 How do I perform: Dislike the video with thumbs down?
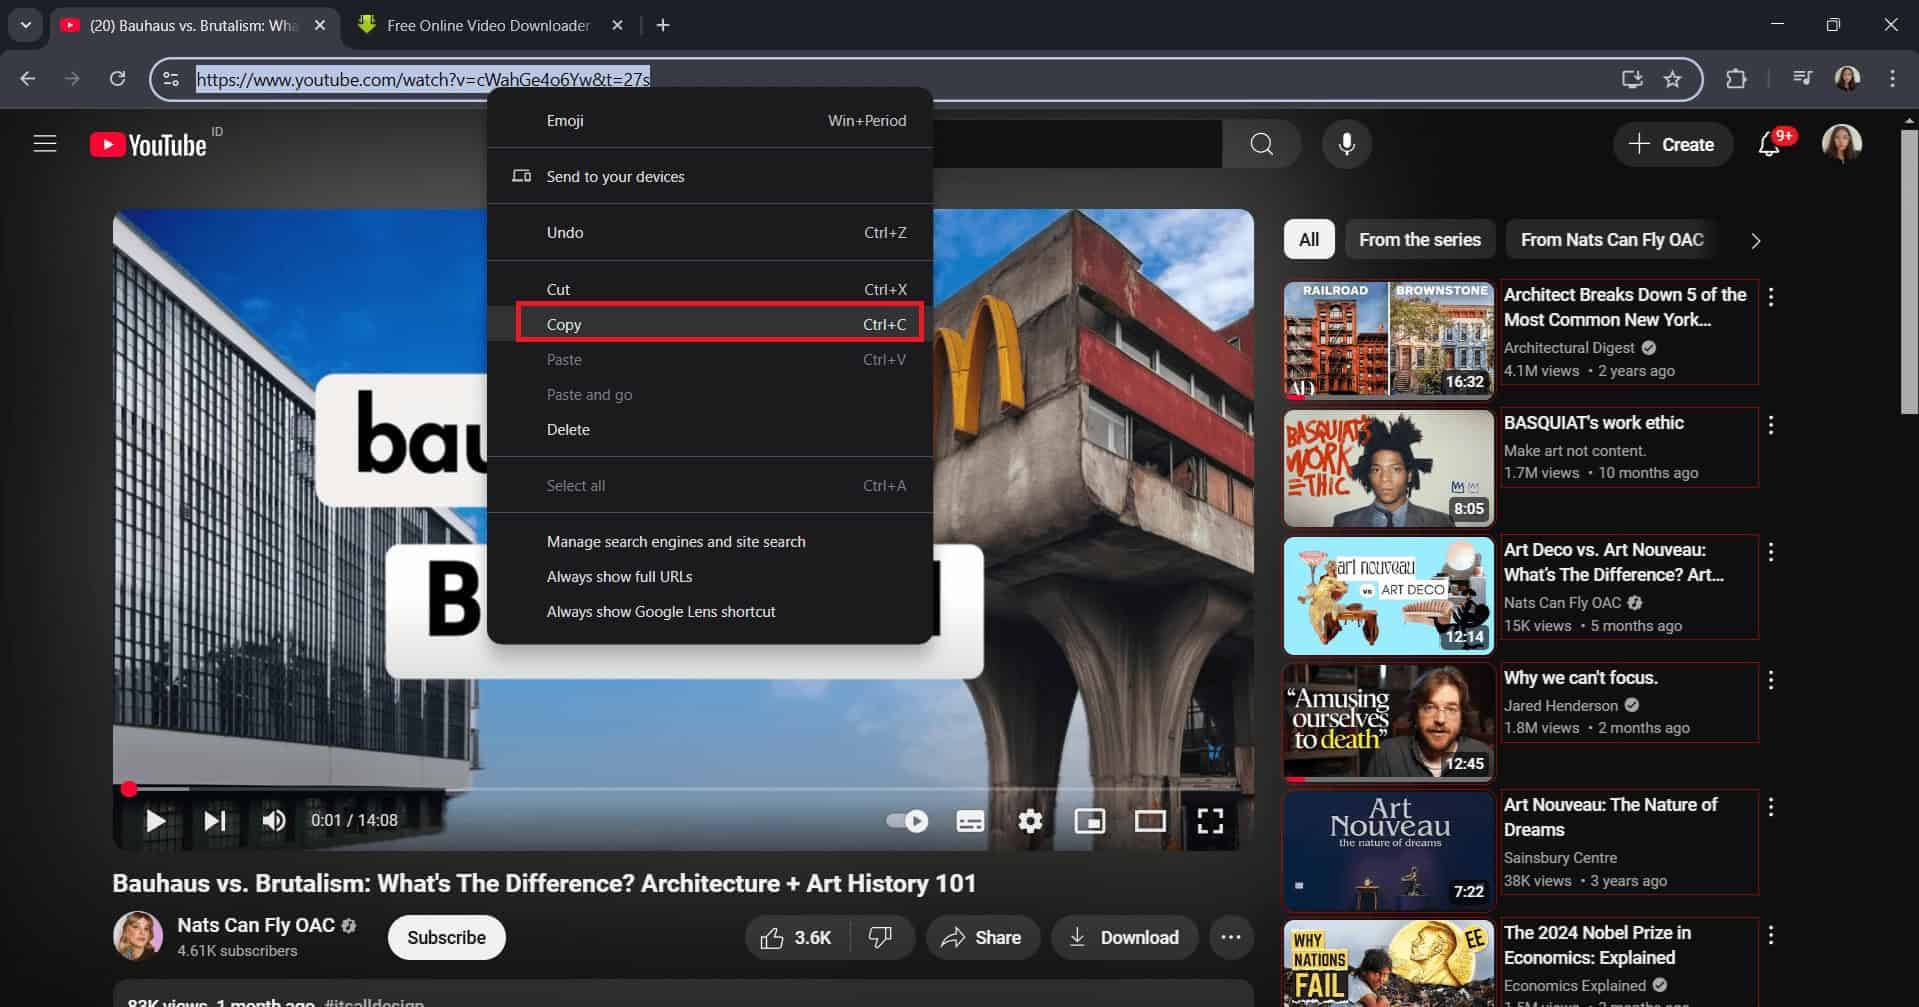point(881,937)
